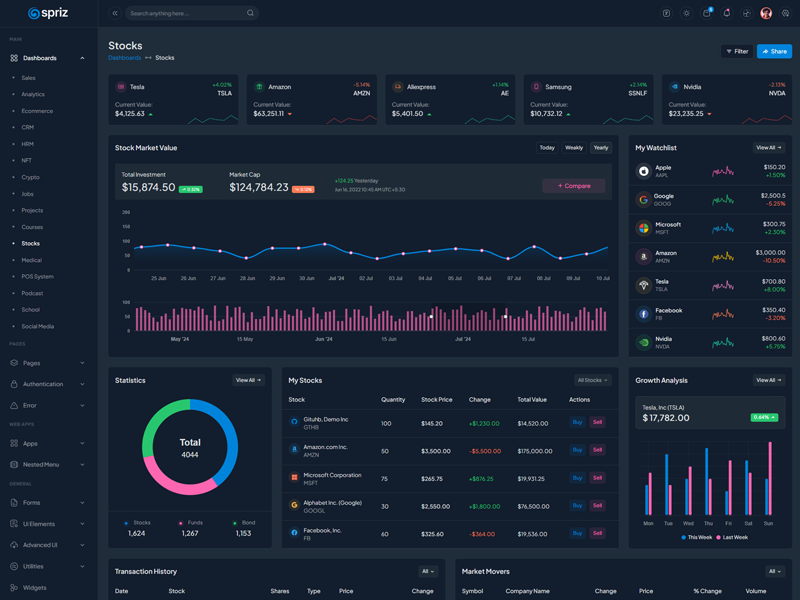
Task: Click the blue segment of the donut chart
Action: pos(227,438)
